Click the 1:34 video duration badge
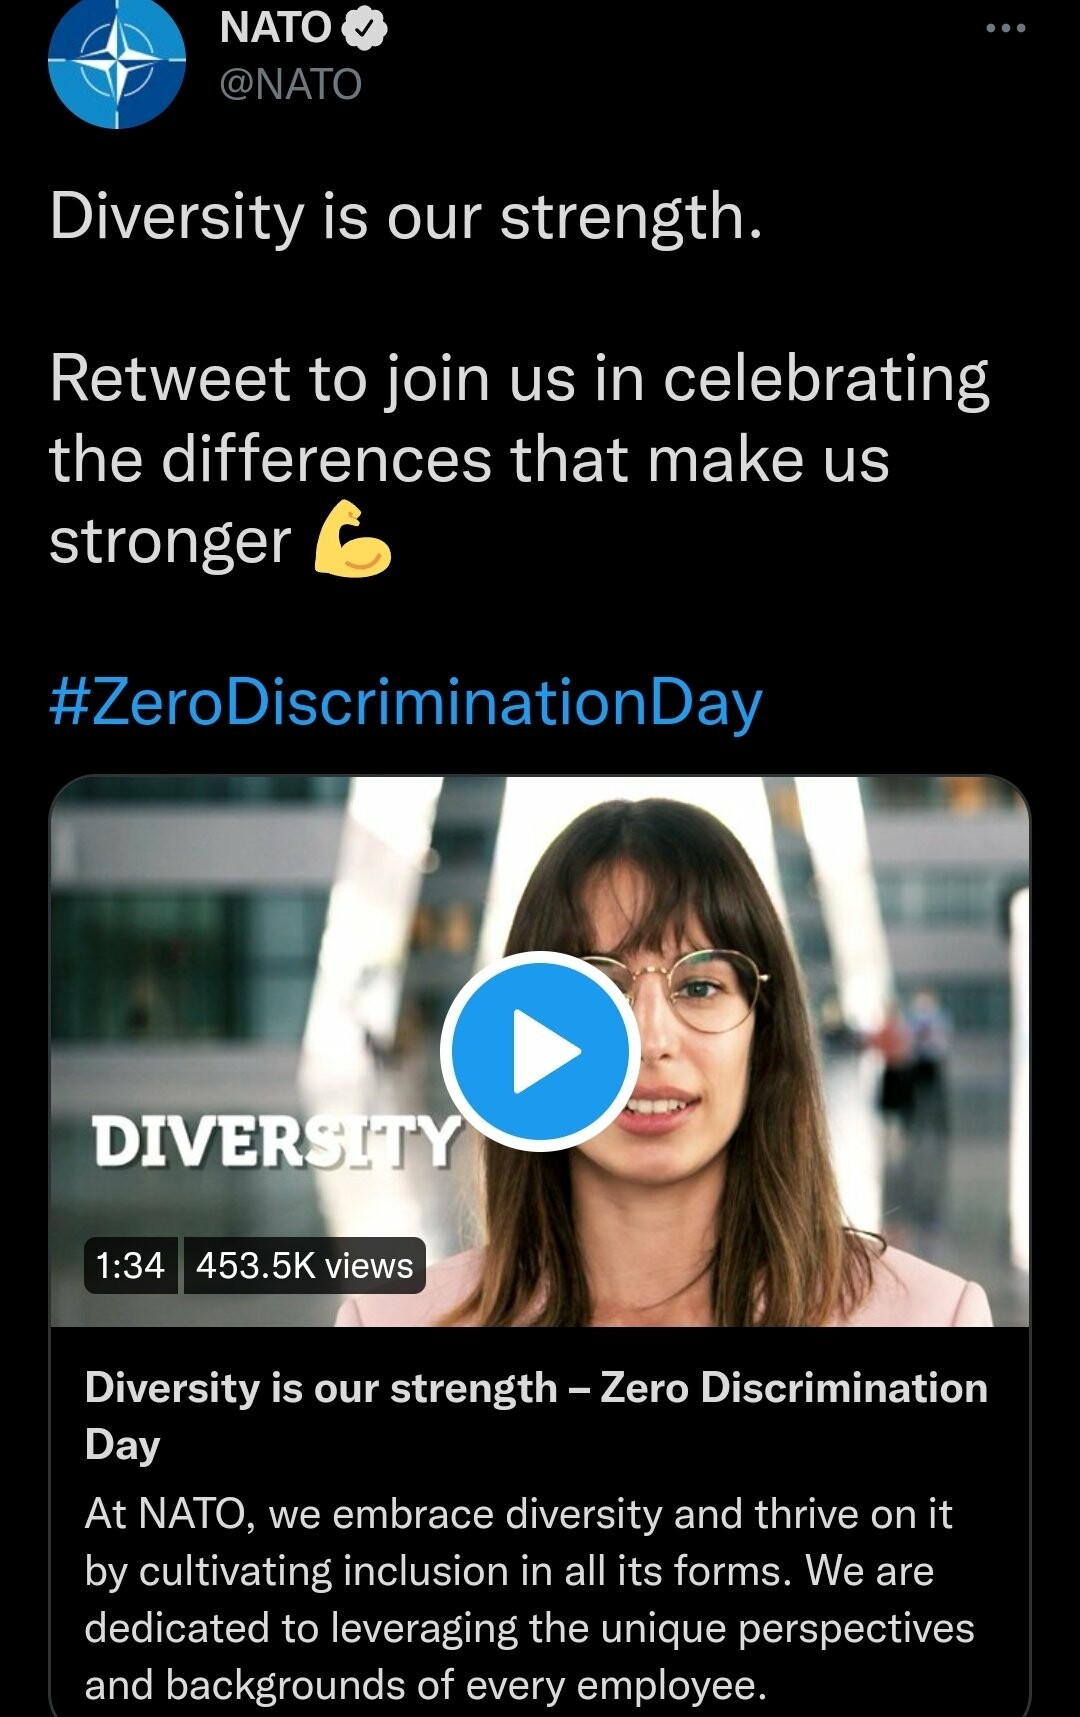This screenshot has height=1717, width=1080. pyautogui.click(x=130, y=1266)
